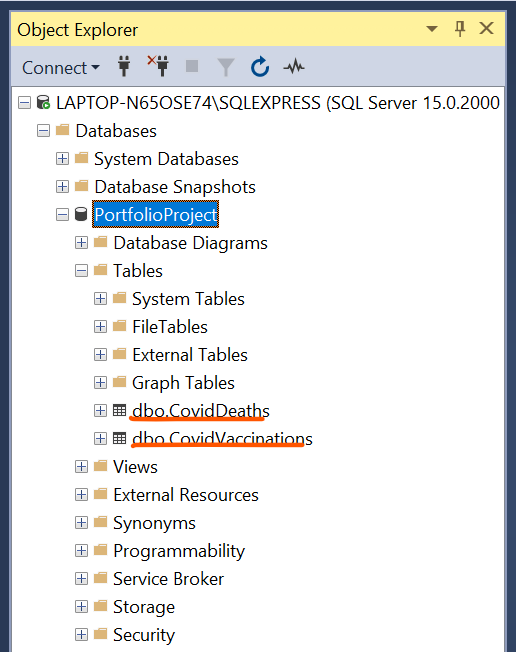Expand the Security folder
This screenshot has height=652, width=516.
coord(81,635)
